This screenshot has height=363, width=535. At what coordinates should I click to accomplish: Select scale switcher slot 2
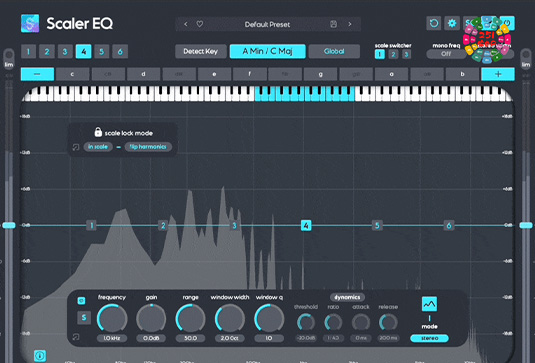(393, 54)
